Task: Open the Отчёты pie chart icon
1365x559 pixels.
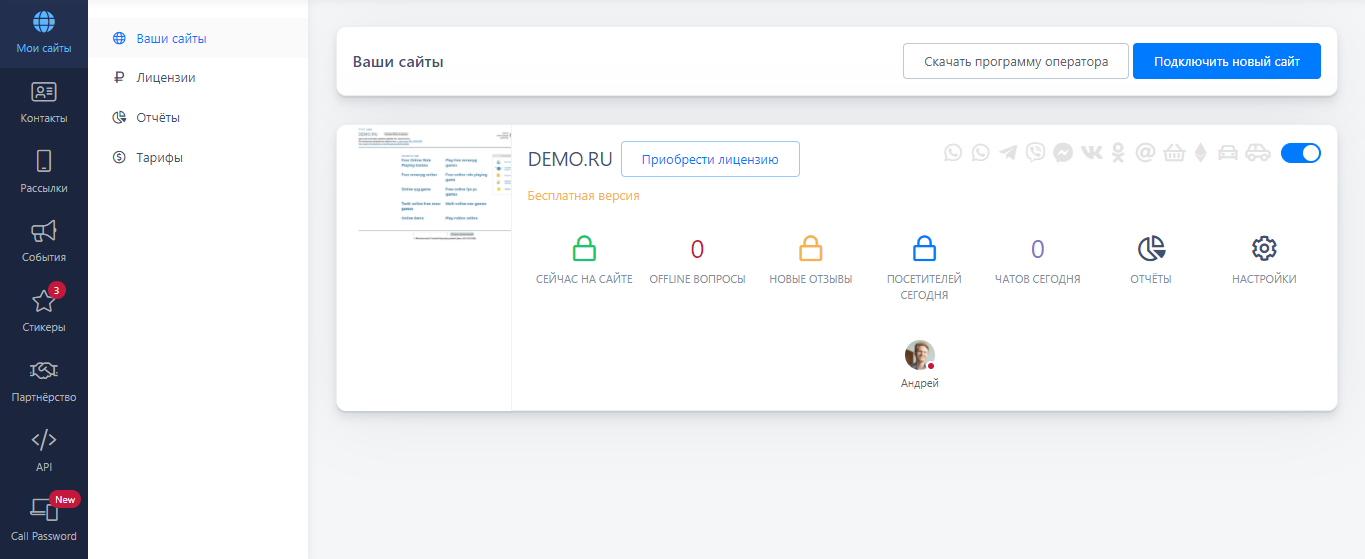Action: [x=1151, y=249]
